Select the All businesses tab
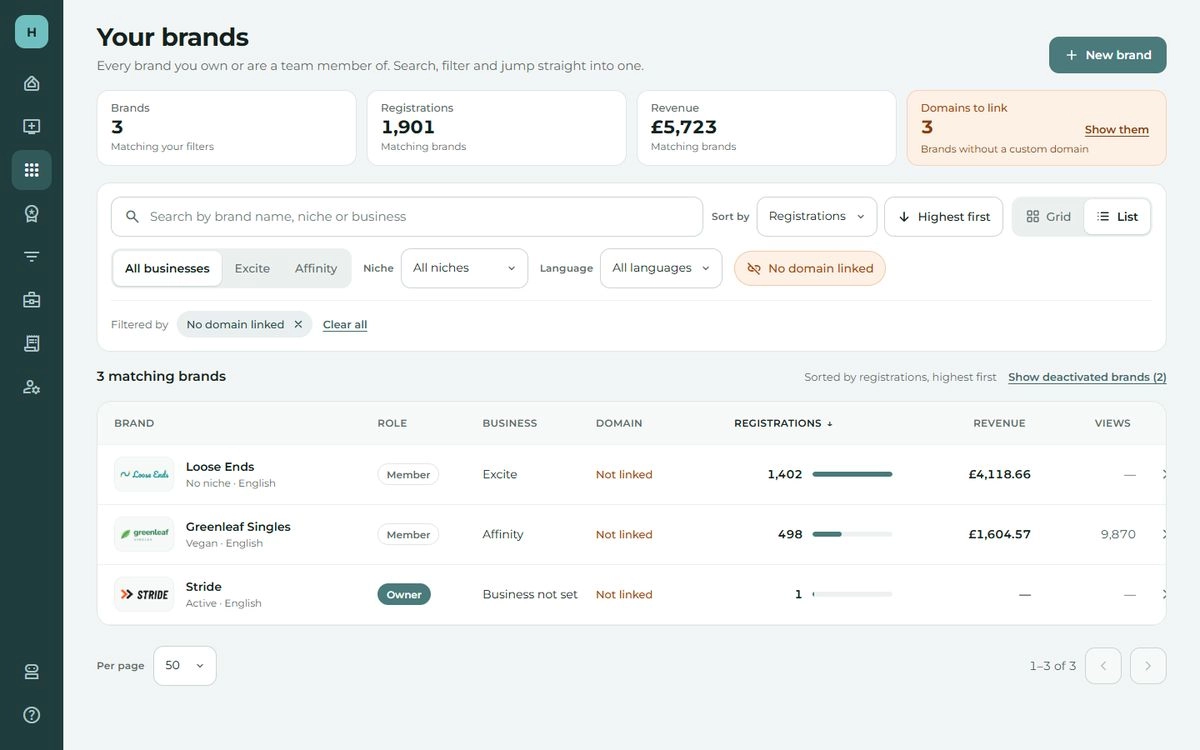The image size is (1200, 750). pos(167,268)
